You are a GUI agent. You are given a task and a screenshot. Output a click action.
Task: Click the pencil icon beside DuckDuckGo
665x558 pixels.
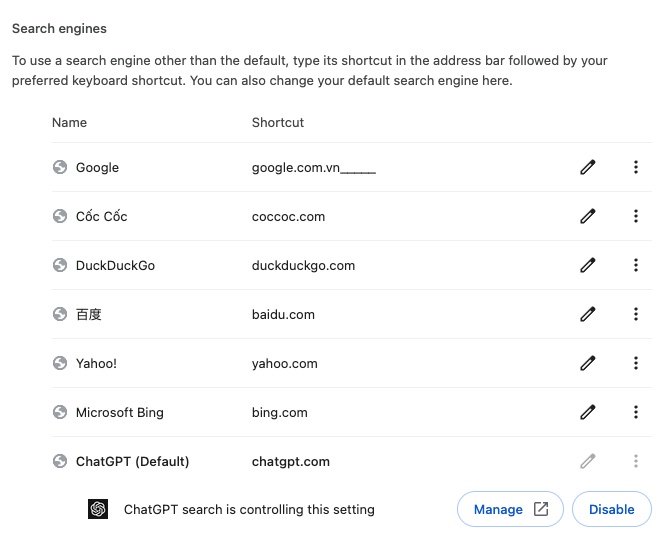point(588,266)
